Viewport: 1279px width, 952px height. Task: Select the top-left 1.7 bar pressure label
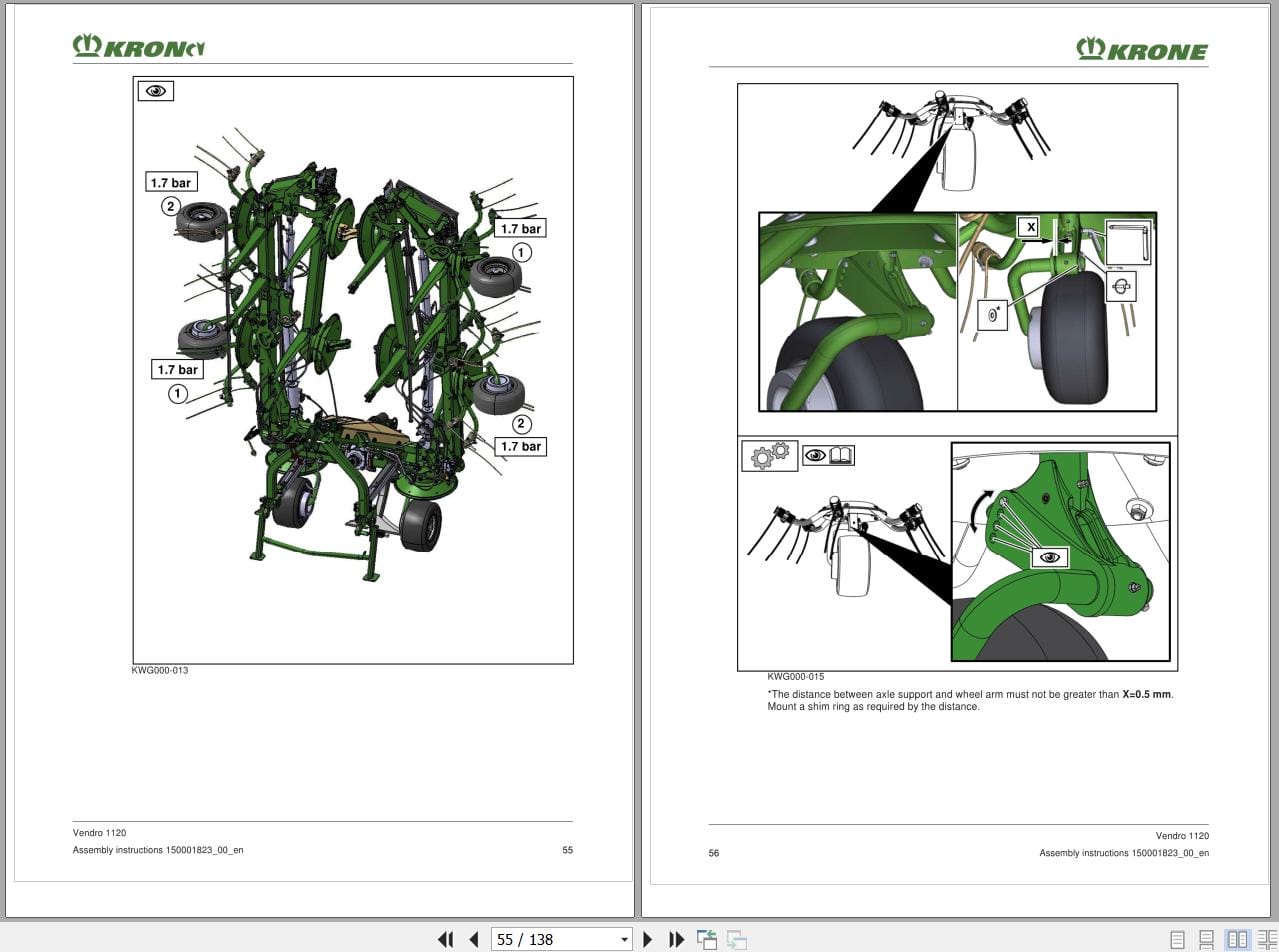tap(171, 181)
